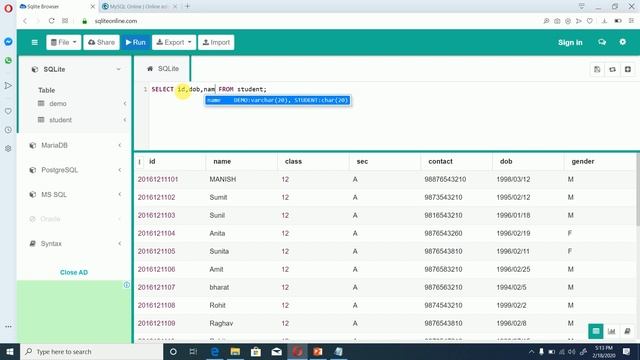The image size is (640, 360).
Task: Click the Sign in link
Action: pos(570,42)
